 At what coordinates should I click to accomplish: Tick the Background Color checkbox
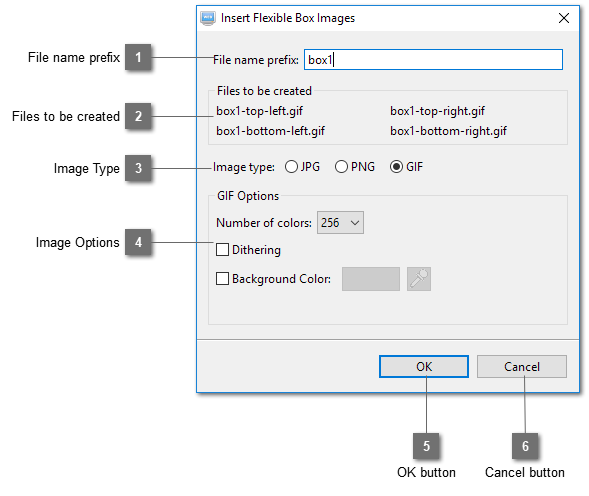click(x=222, y=278)
